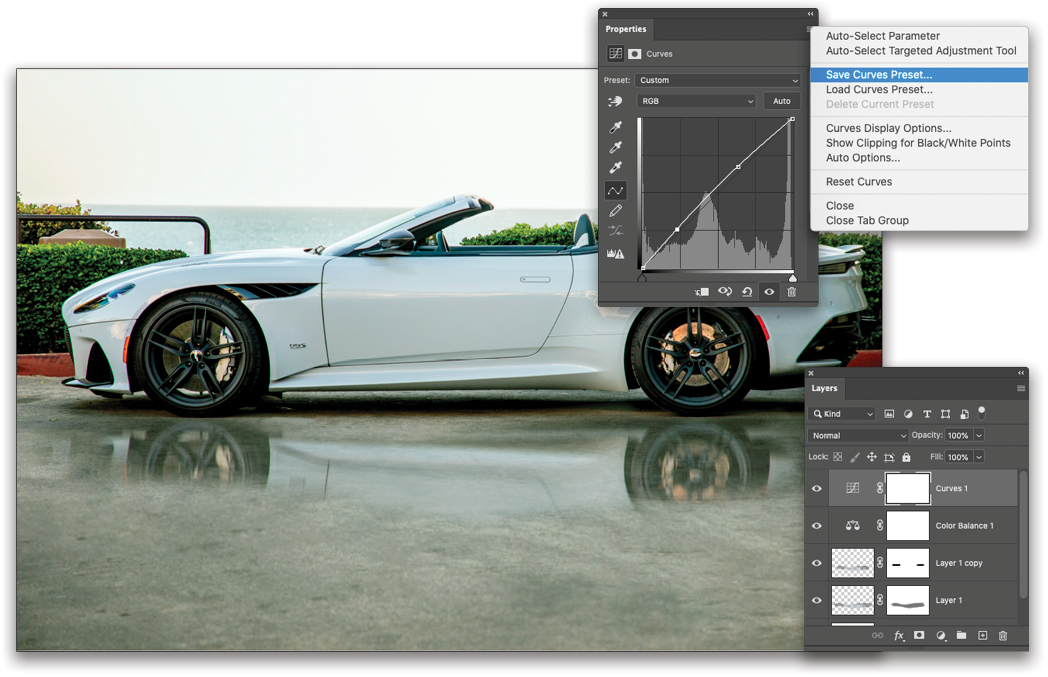Screen dimensions: 1048x677
Task: Click the Add layer mask icon
Action: point(920,635)
